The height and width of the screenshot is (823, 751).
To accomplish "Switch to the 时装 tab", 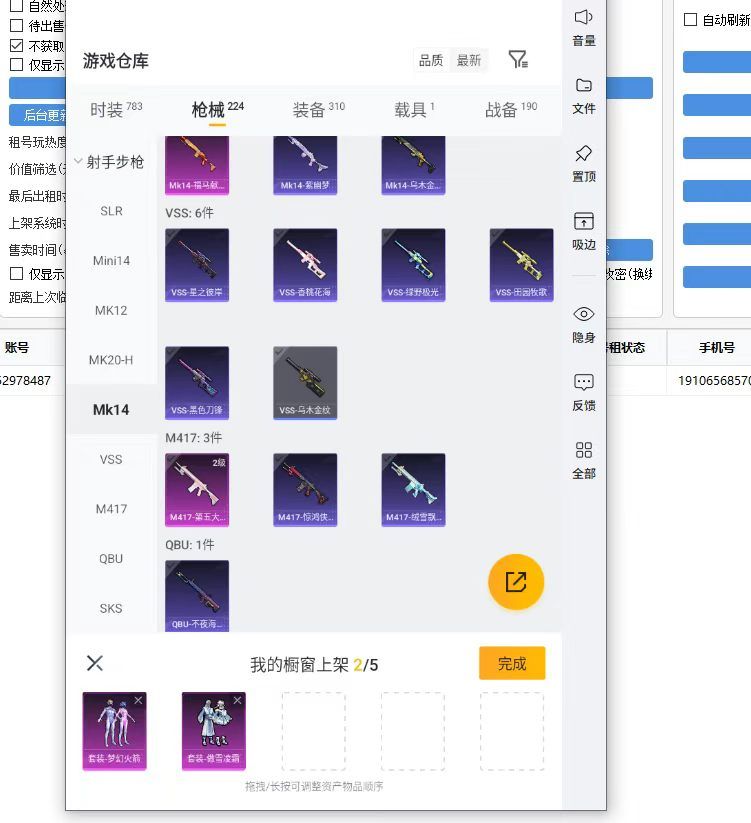I will (x=116, y=110).
